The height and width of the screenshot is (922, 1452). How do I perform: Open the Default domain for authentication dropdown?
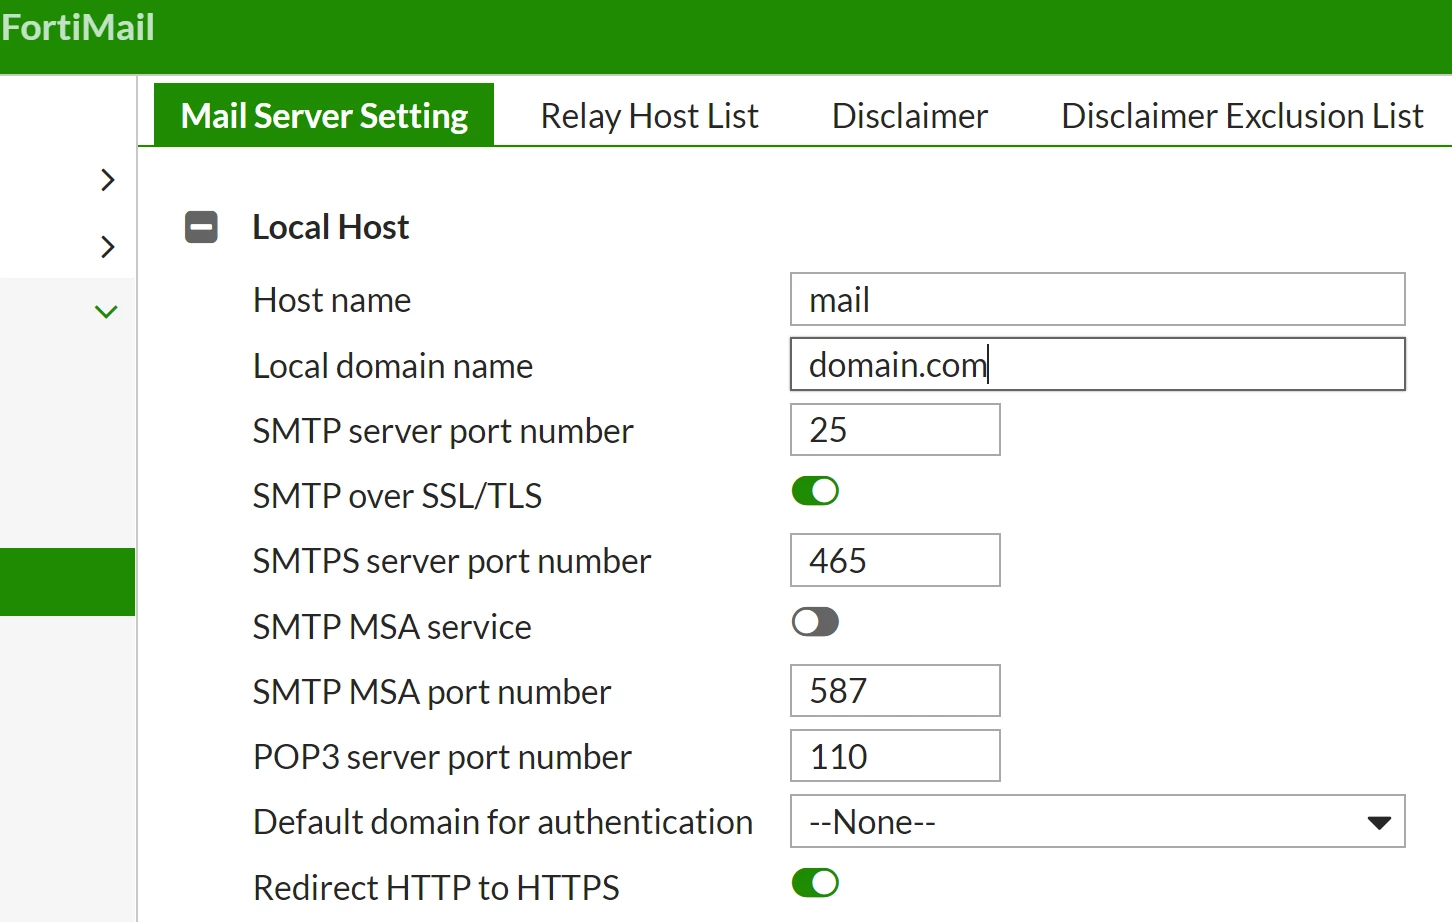1097,821
